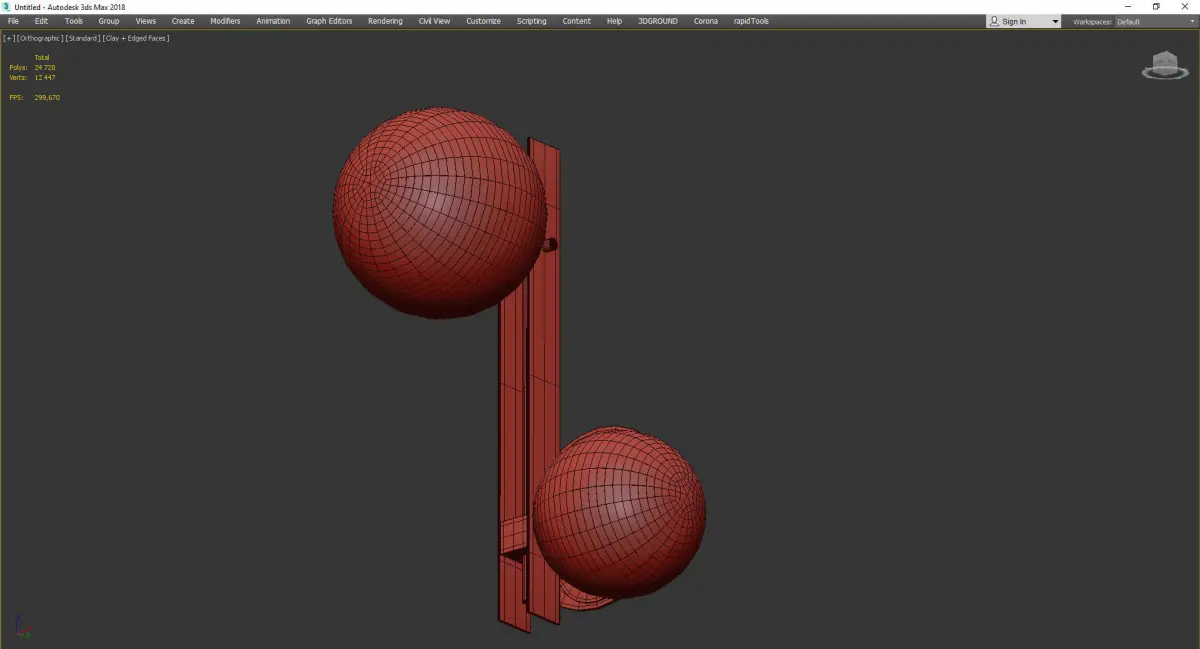Screen dimensions: 1200x649
Task: Click the Clay + Edged Faces label
Action: tap(136, 38)
